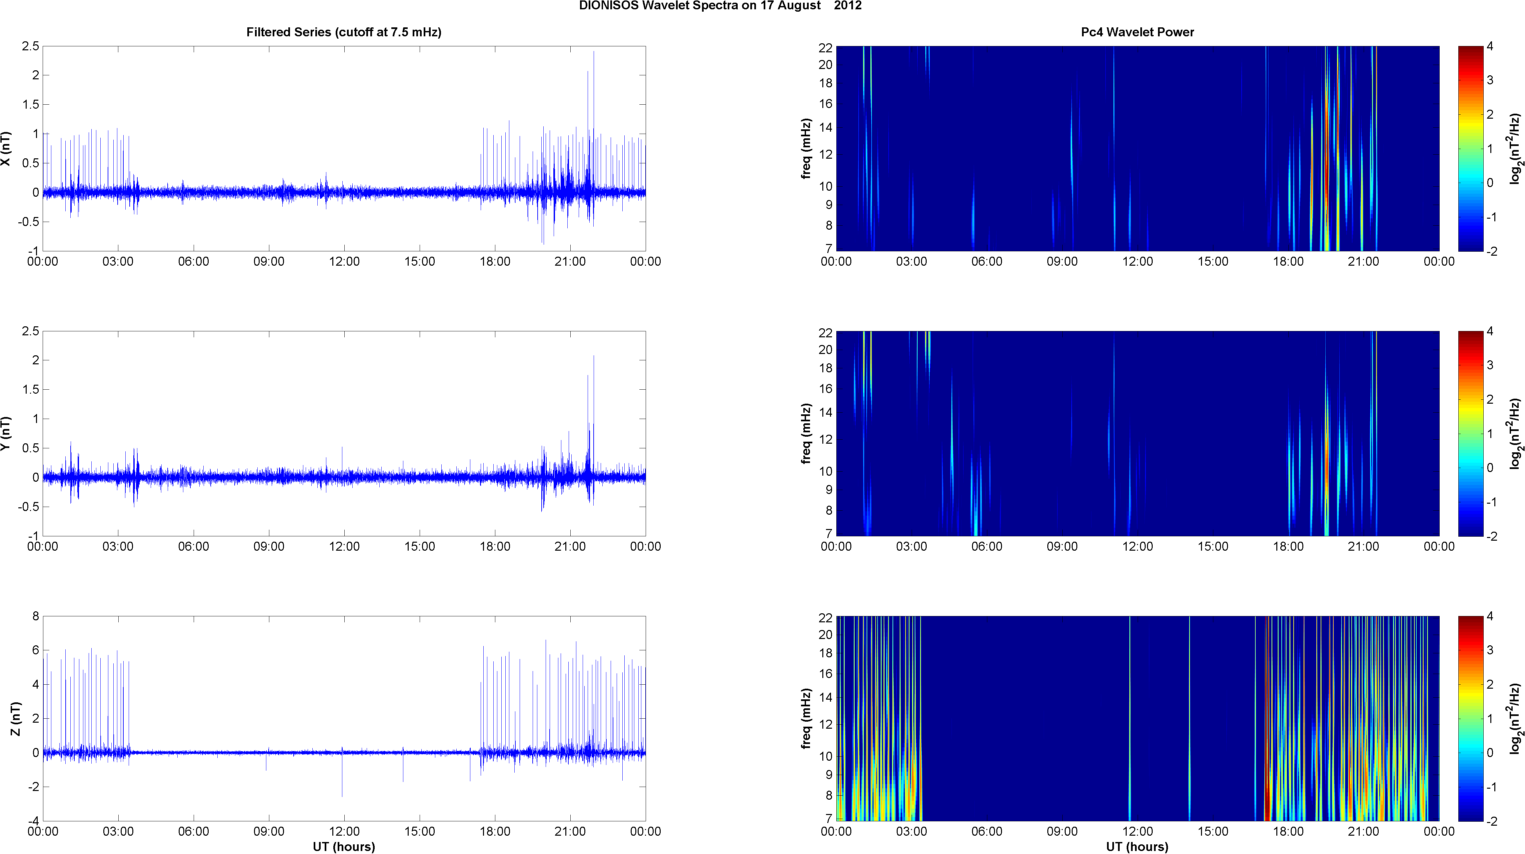Click the right 'UT (hours)' axis label
Image resolution: width=1525 pixels, height=854 pixels.
tap(1137, 846)
